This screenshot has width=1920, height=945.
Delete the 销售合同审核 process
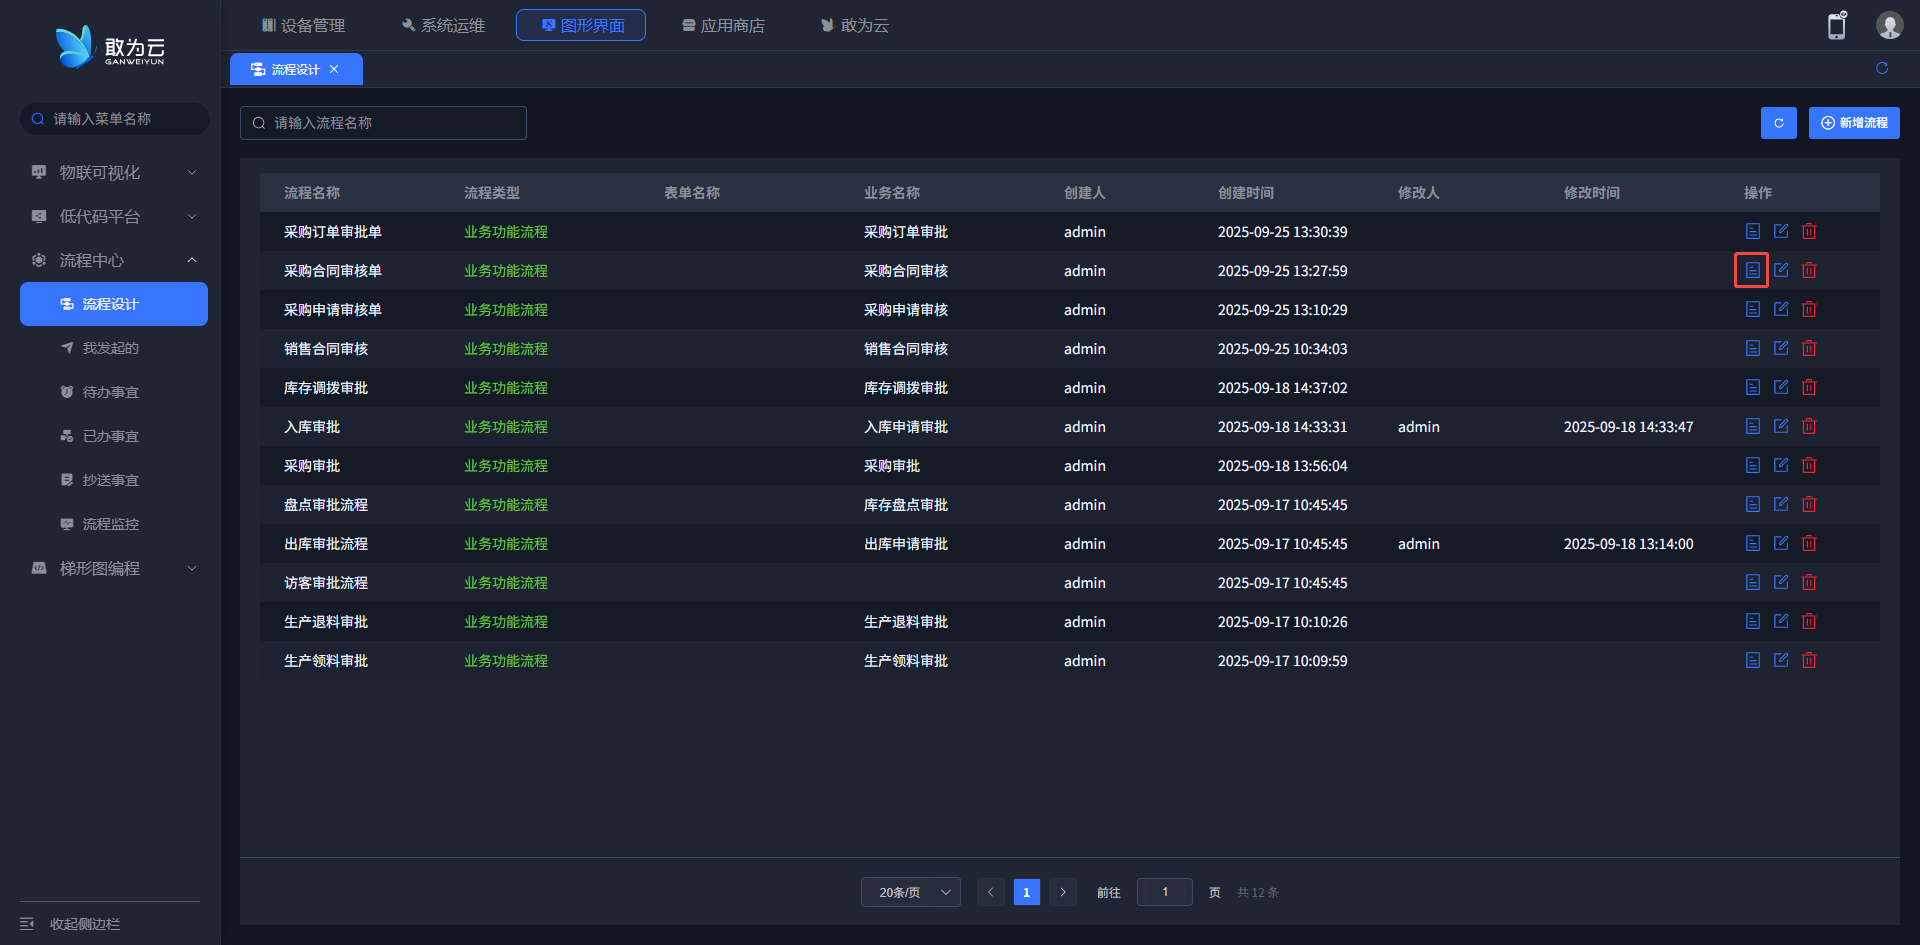[x=1809, y=348]
